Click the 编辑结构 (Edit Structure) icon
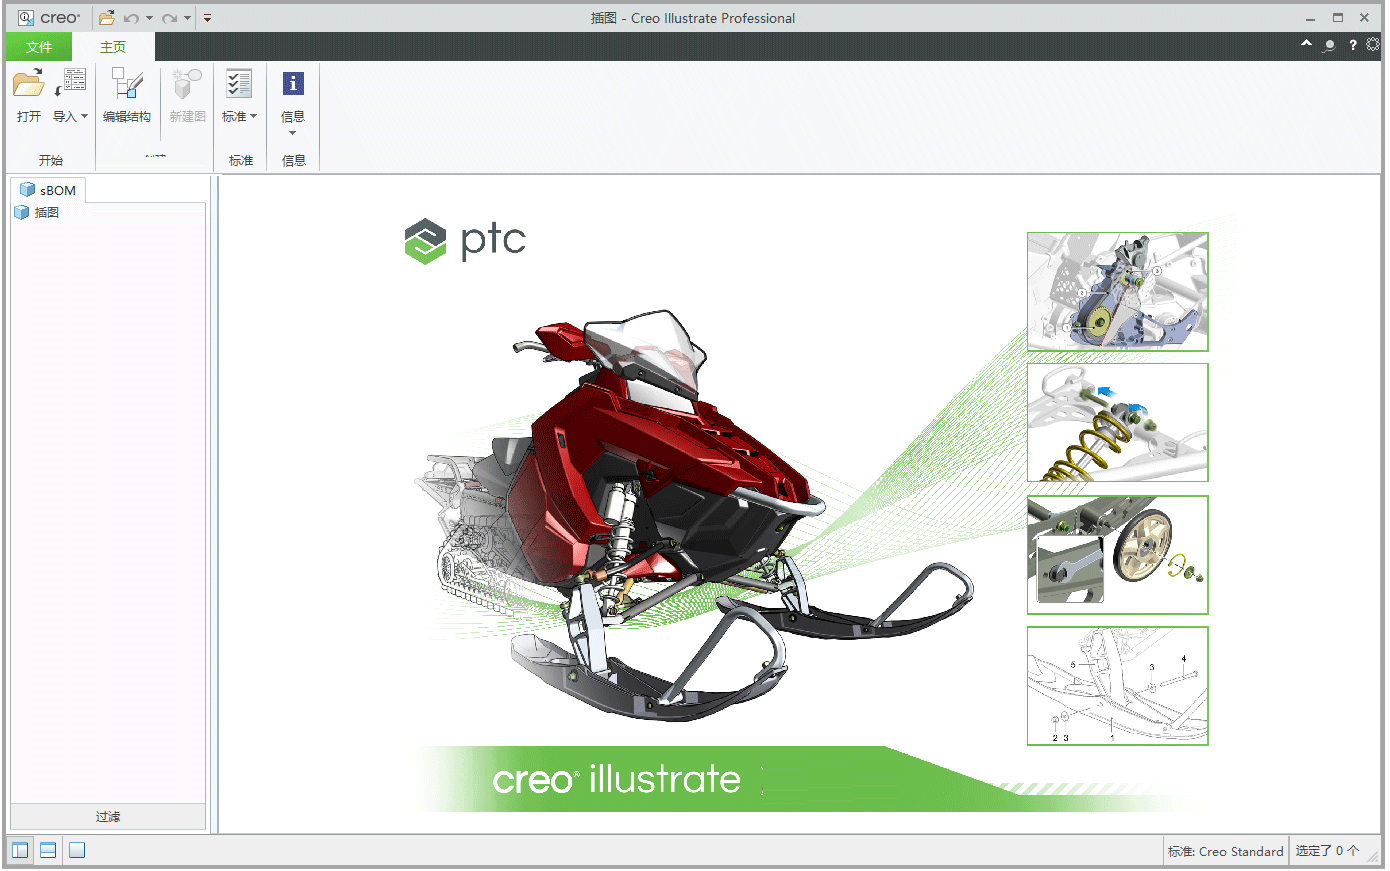 click(127, 84)
